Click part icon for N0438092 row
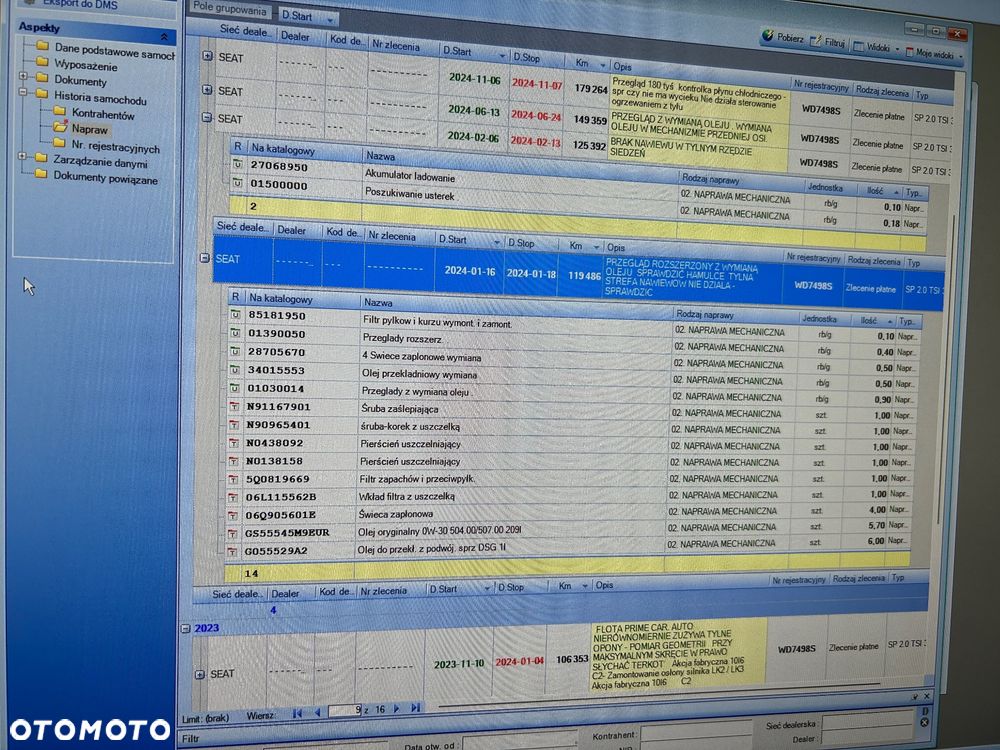Image resolution: width=1000 pixels, height=750 pixels. click(234, 443)
